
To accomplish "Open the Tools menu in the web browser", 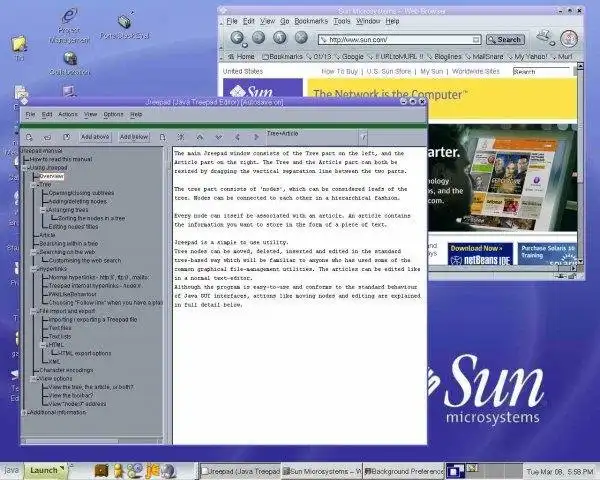I will (342, 21).
